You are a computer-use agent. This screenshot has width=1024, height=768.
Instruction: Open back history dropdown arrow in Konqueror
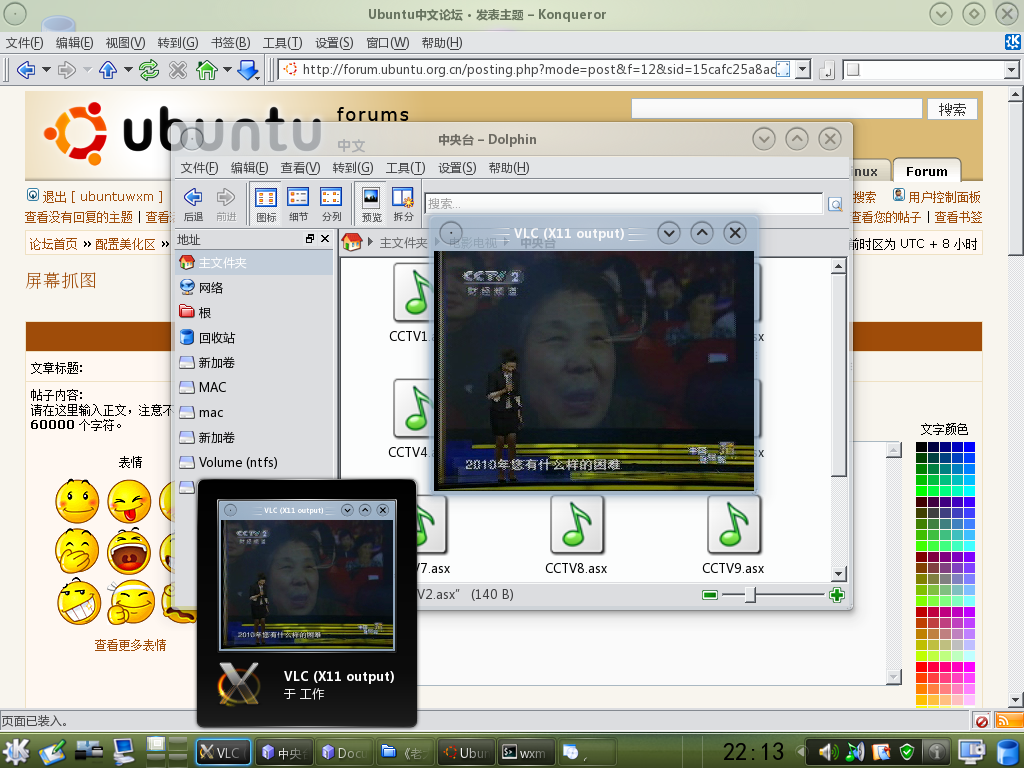pos(46,69)
